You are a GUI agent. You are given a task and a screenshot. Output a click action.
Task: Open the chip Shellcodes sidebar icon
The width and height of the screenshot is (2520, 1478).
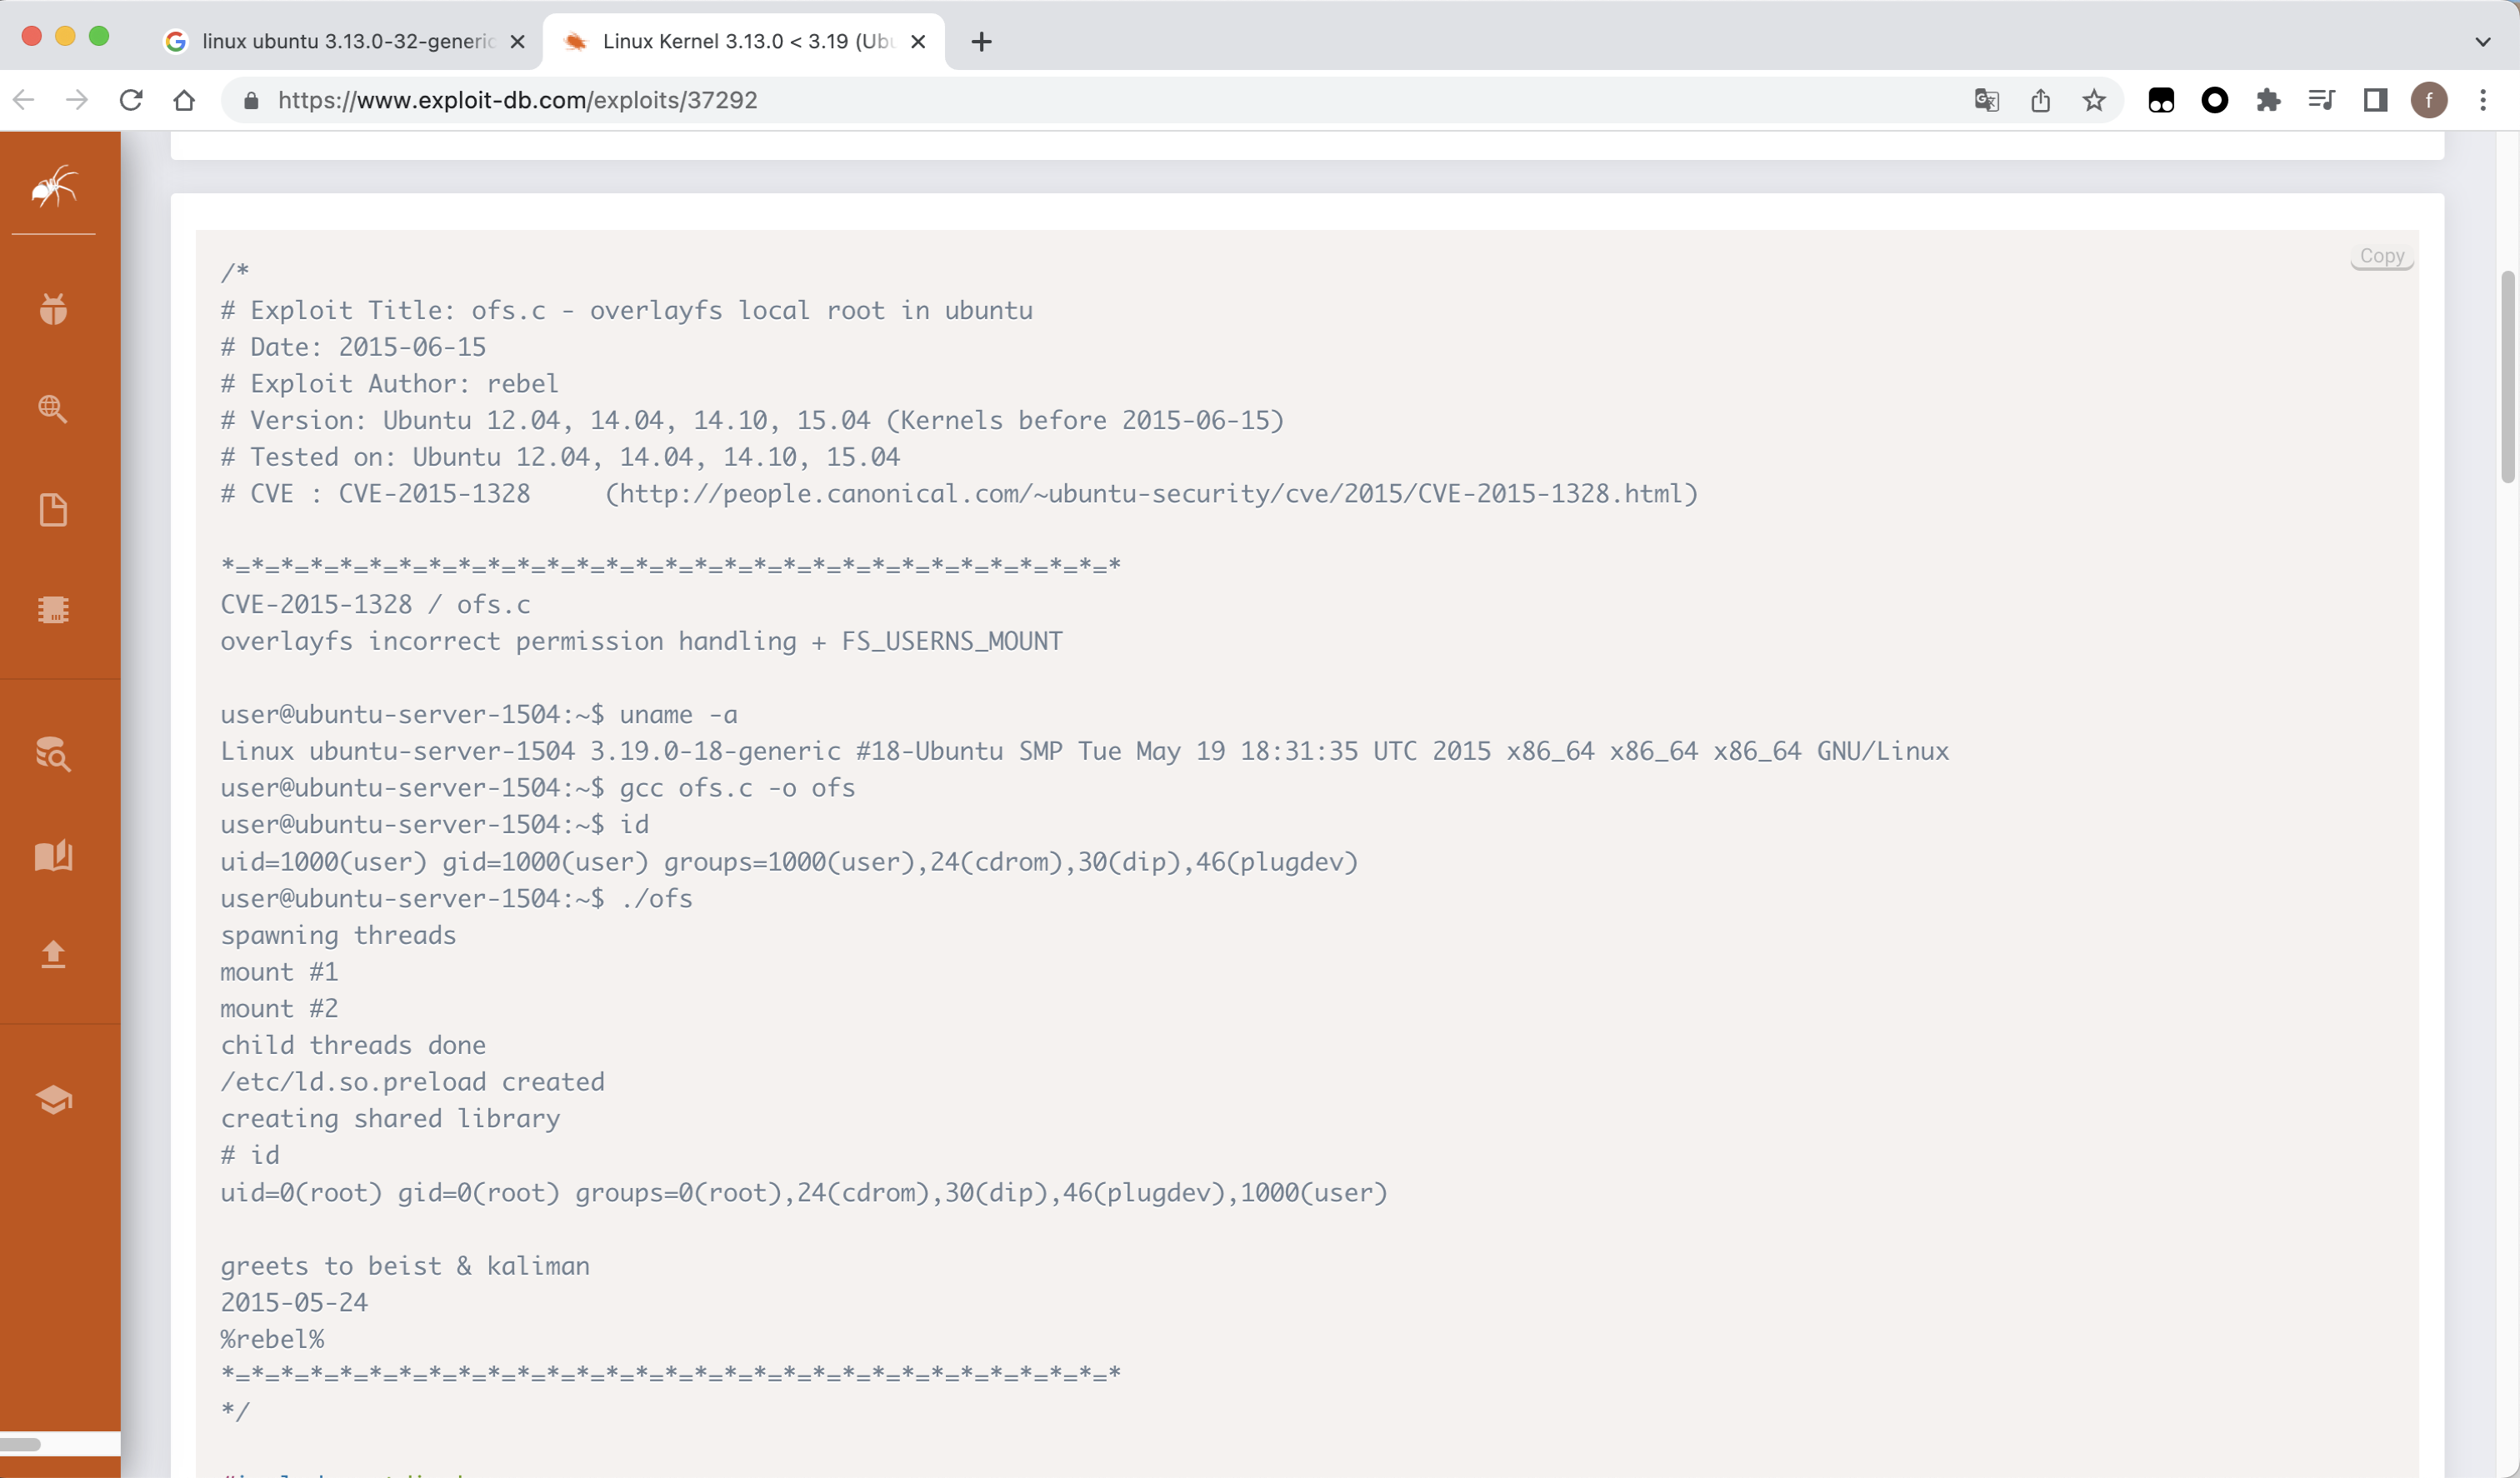[54, 609]
